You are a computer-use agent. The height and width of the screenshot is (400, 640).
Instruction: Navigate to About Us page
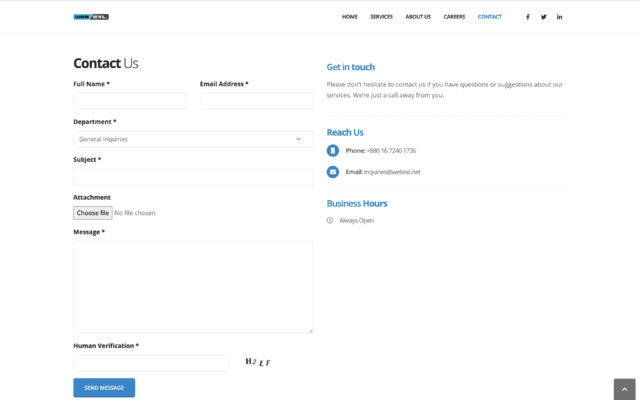click(418, 17)
